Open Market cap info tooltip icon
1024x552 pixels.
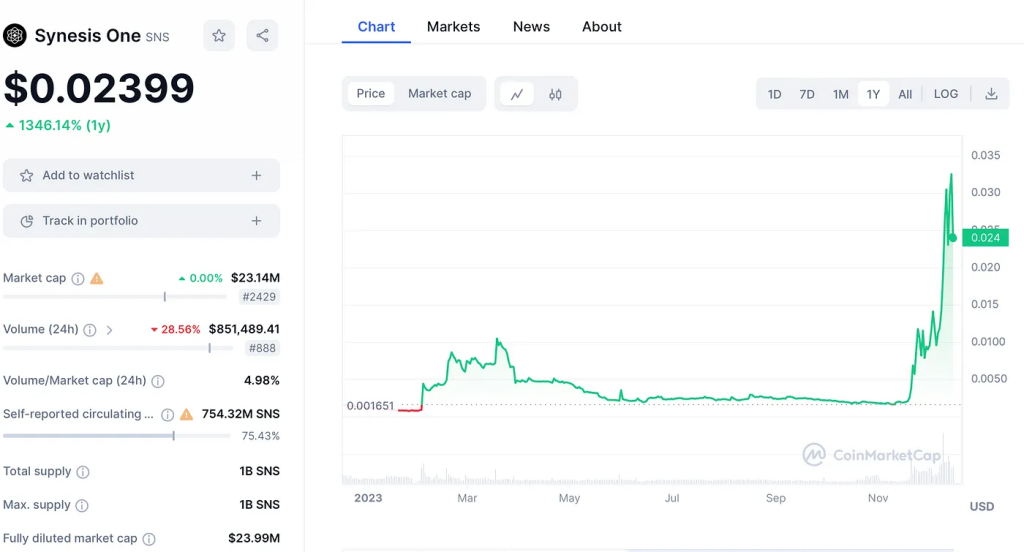click(x=78, y=279)
